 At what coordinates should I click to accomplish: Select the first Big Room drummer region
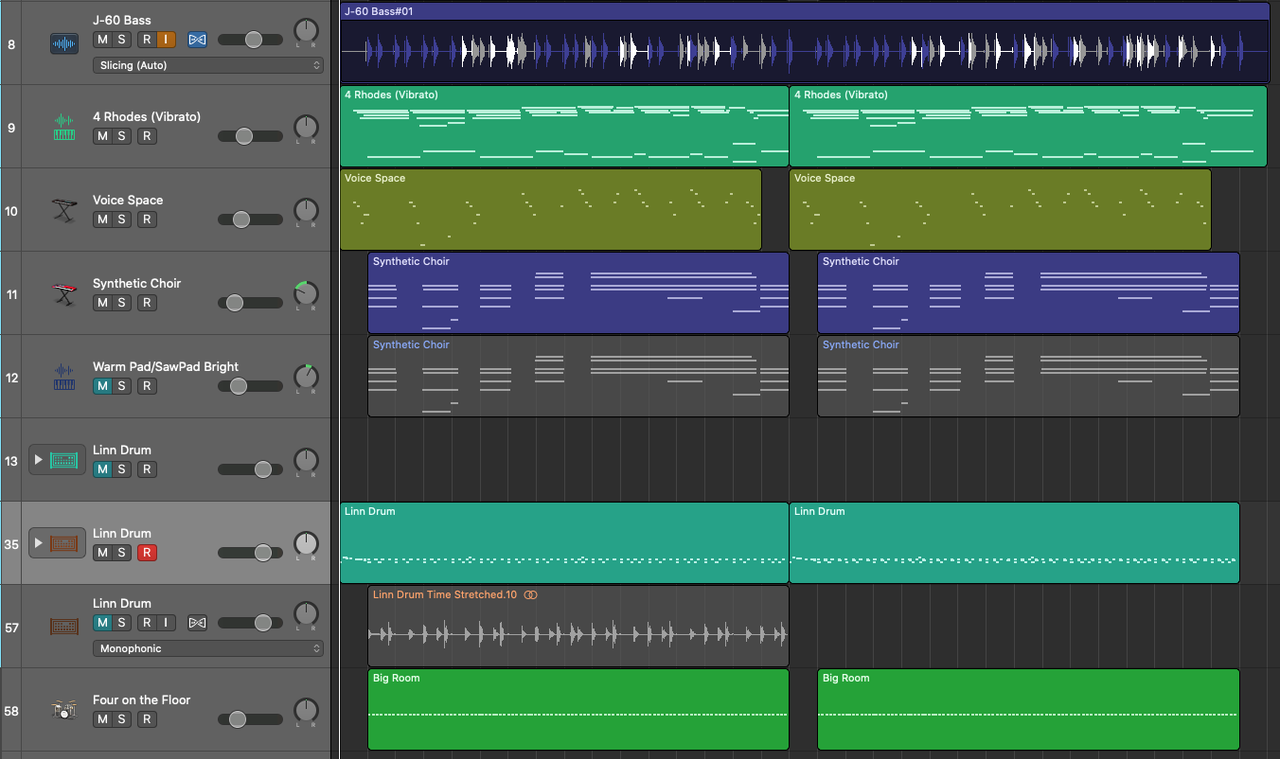(578, 709)
